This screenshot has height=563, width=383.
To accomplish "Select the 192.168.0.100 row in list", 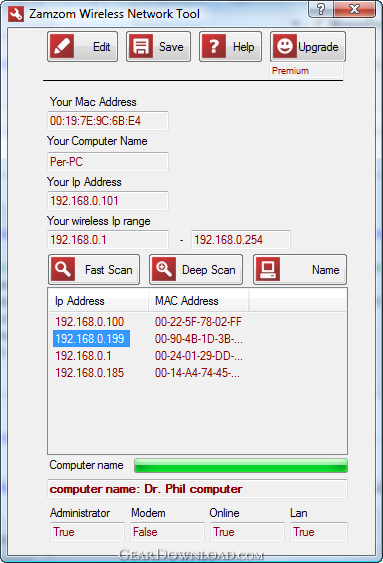I will (x=197, y=321).
